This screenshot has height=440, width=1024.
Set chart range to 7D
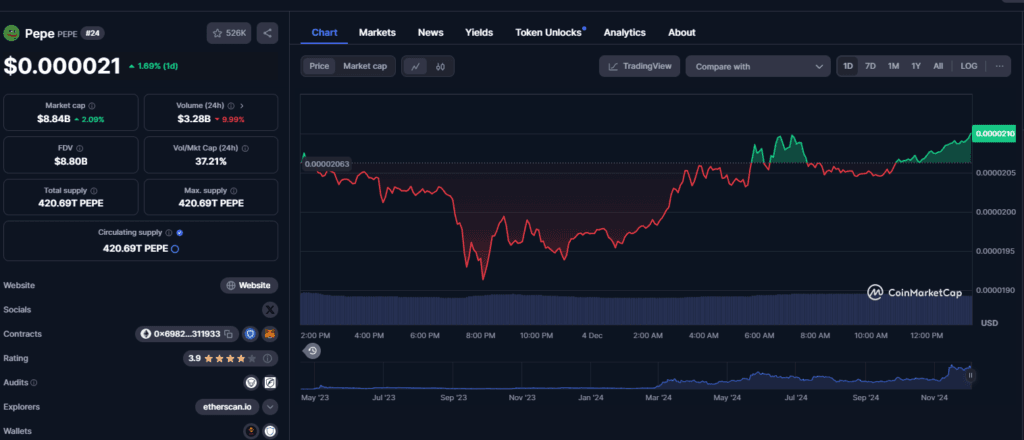[871, 66]
